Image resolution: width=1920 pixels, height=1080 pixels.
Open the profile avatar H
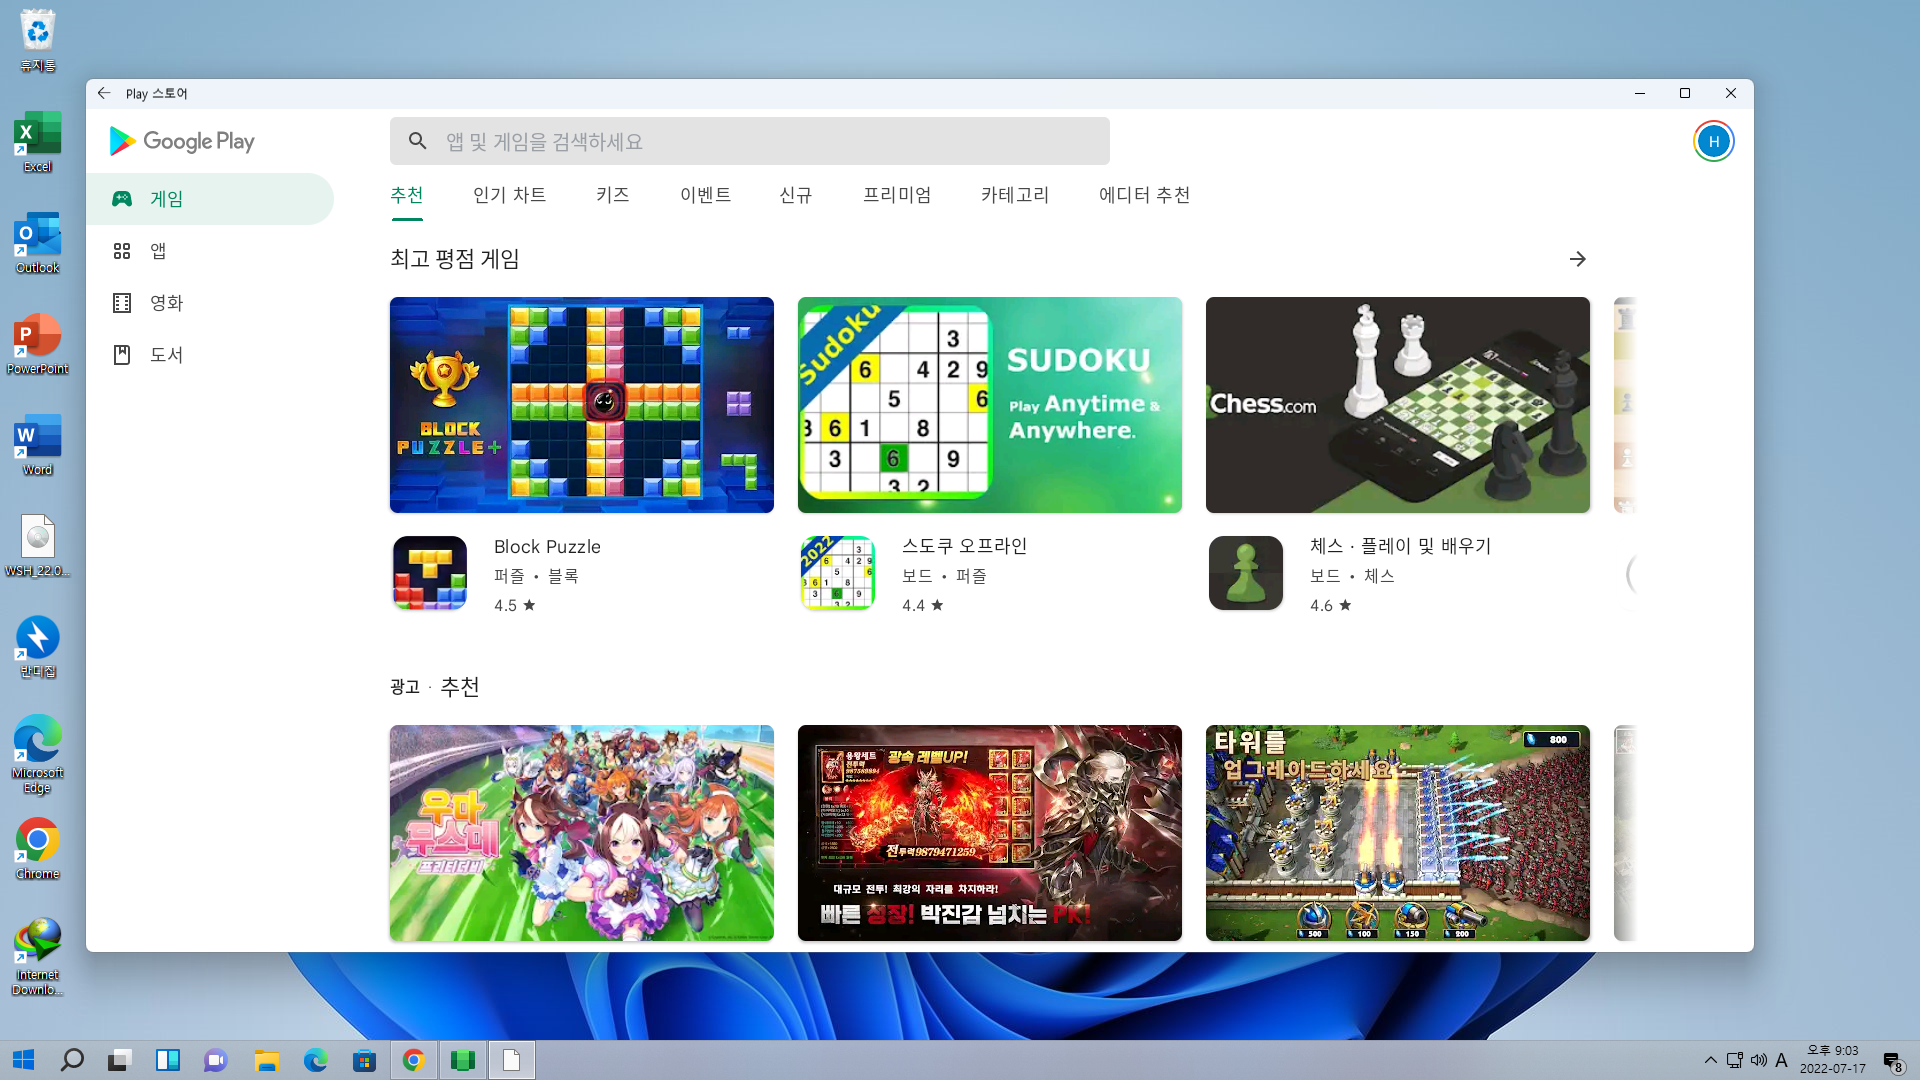[x=1713, y=141]
